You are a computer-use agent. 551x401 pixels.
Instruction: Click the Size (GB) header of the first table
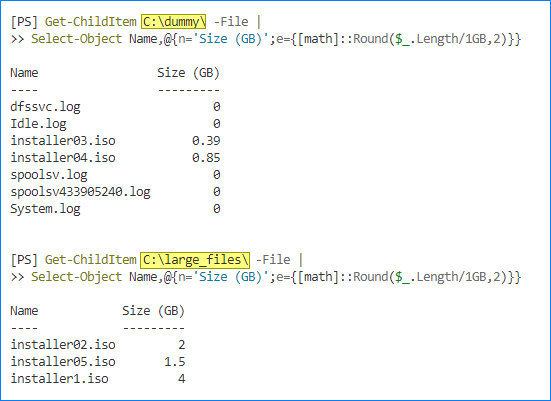[188, 73]
